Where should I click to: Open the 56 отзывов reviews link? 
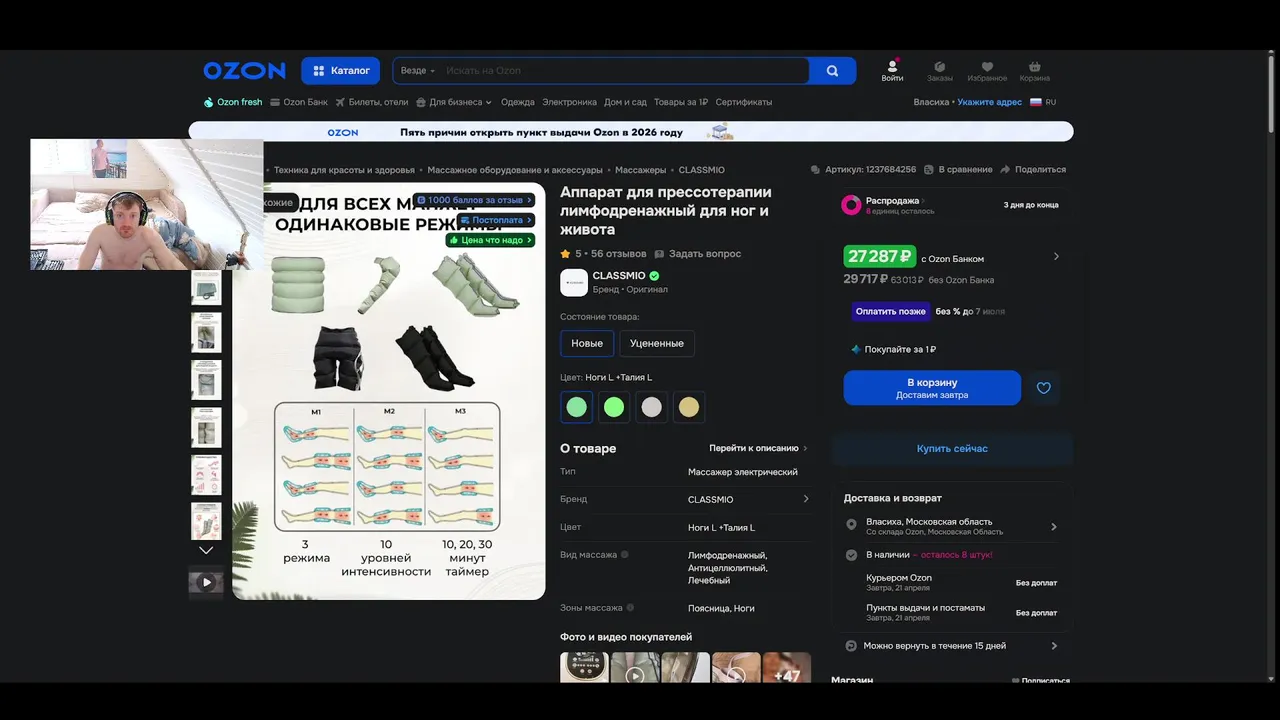tap(618, 254)
